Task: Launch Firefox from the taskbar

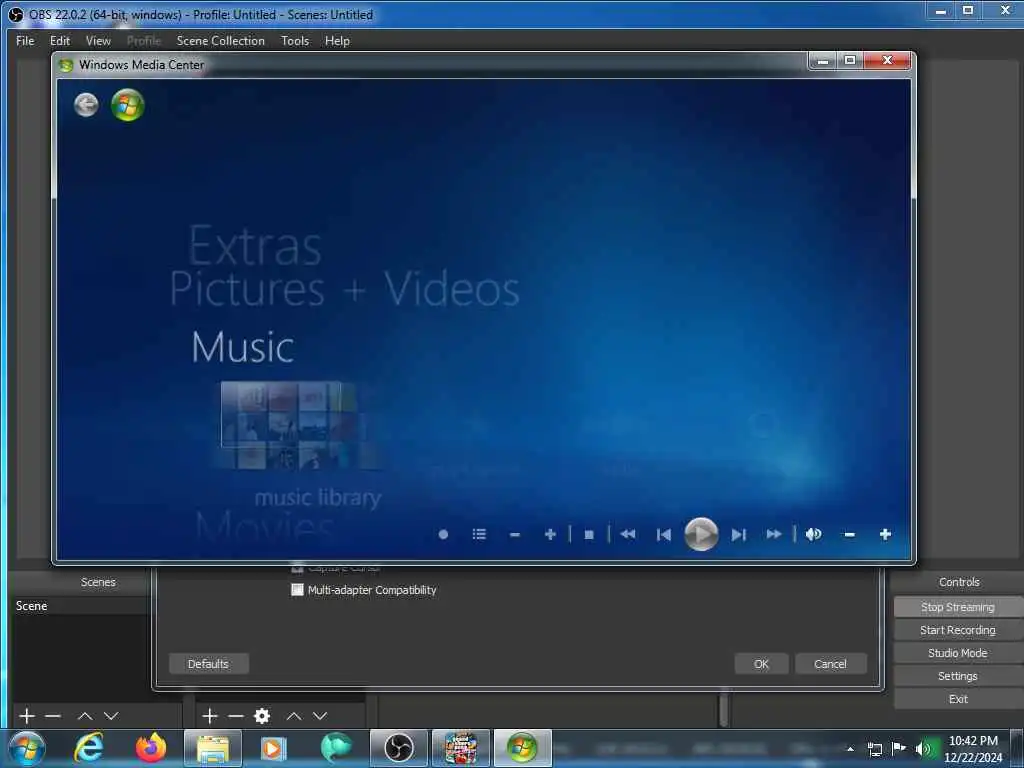Action: coord(151,748)
